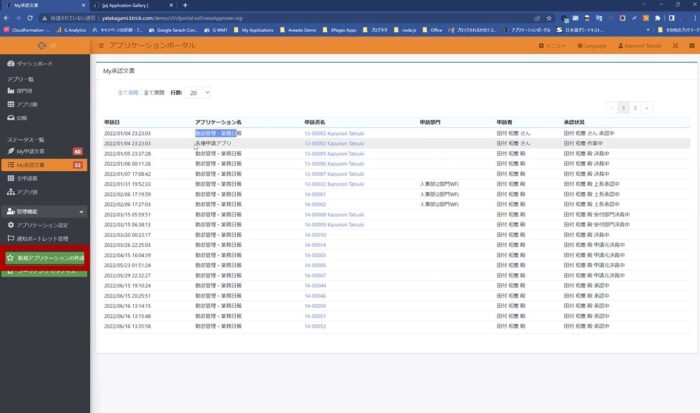Open the Office bookmark folder
This screenshot has height=413, width=700.
(x=432, y=30)
